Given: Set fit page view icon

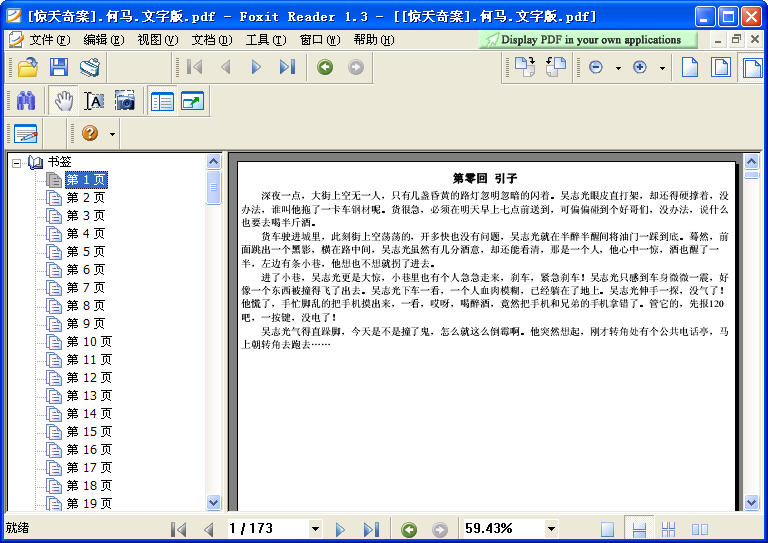Looking at the screenshot, I should [x=720, y=67].
